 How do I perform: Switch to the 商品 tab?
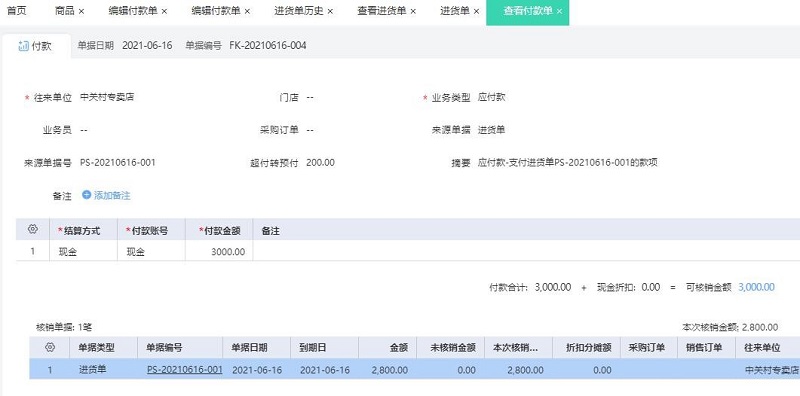coord(64,11)
